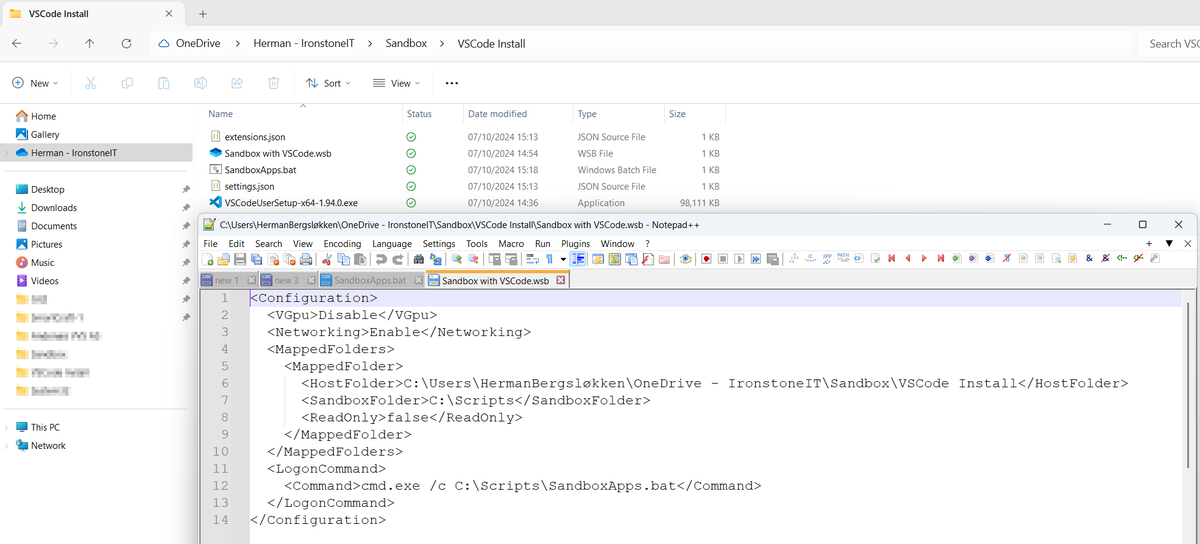
Task: Click the Zoom In icon in Notepad++
Action: pyautogui.click(x=456, y=259)
